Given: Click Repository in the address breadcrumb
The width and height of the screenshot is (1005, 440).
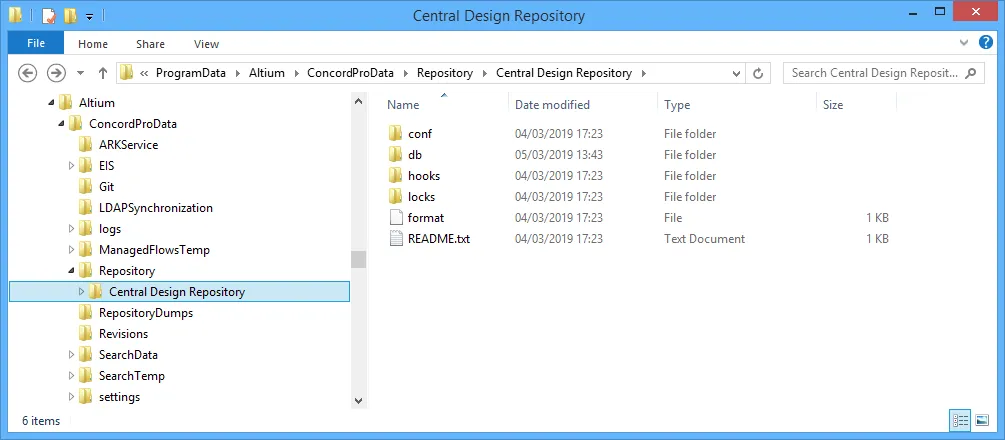Looking at the screenshot, I should [x=445, y=73].
